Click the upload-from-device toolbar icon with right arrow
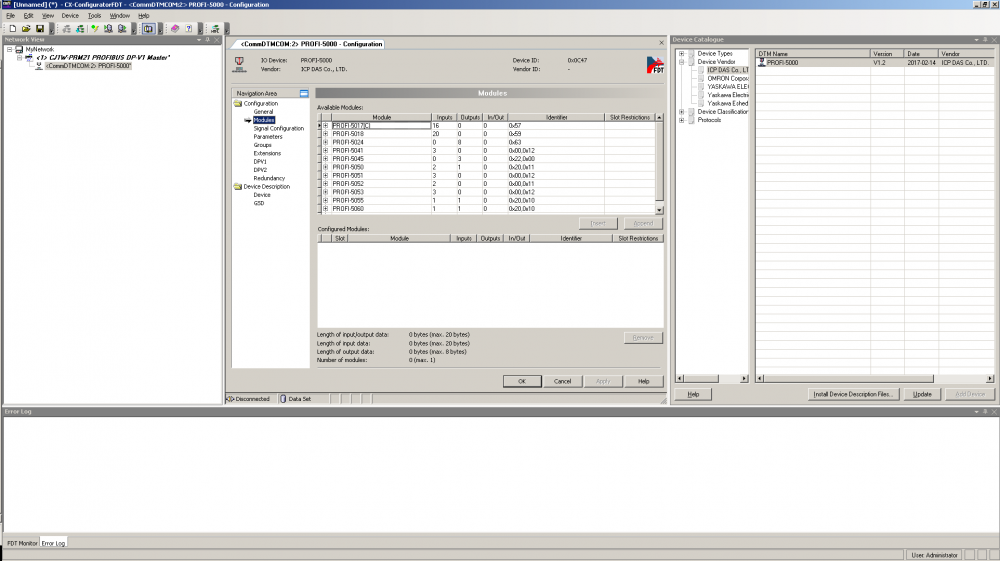The image size is (1000, 561). [x=122, y=29]
